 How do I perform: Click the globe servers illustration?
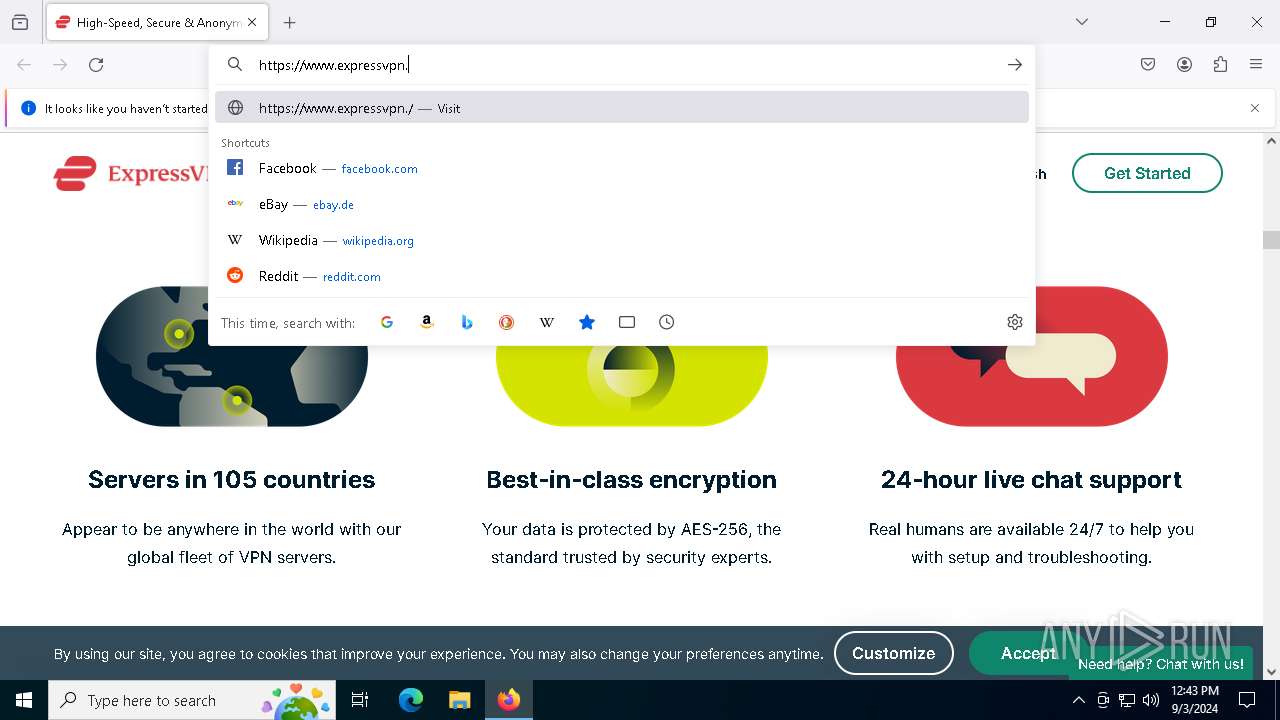pyautogui.click(x=232, y=357)
